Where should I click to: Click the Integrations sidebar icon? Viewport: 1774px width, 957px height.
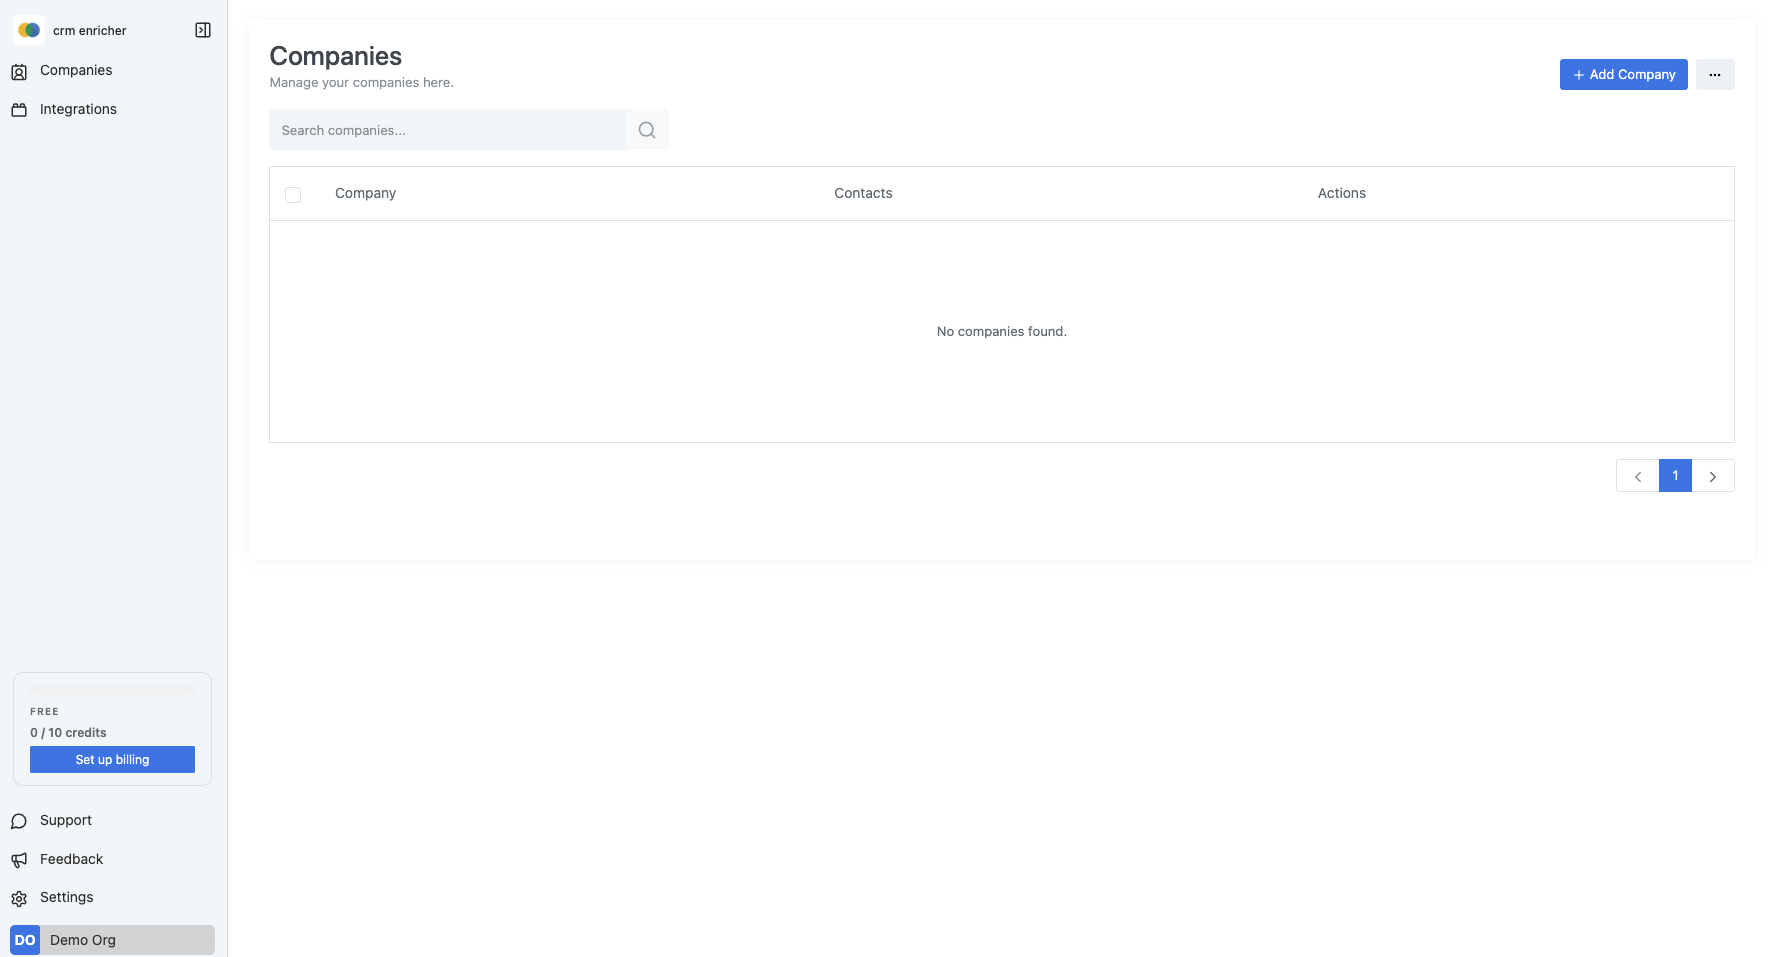[19, 110]
